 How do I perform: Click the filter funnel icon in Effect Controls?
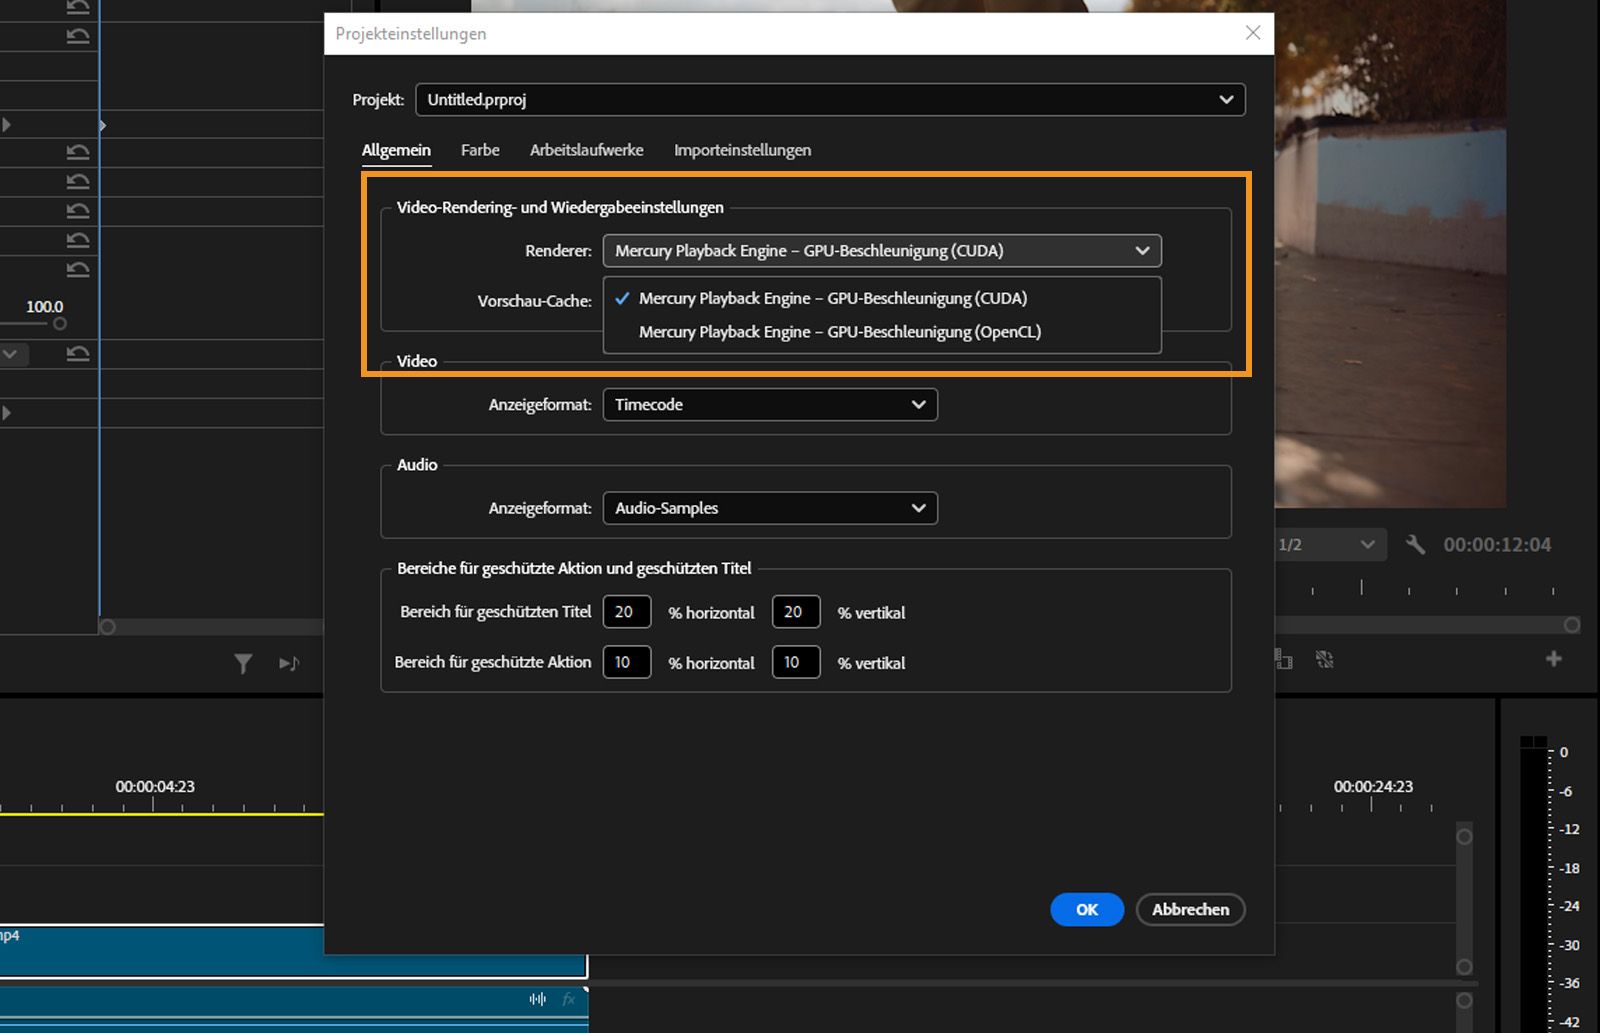tap(243, 662)
